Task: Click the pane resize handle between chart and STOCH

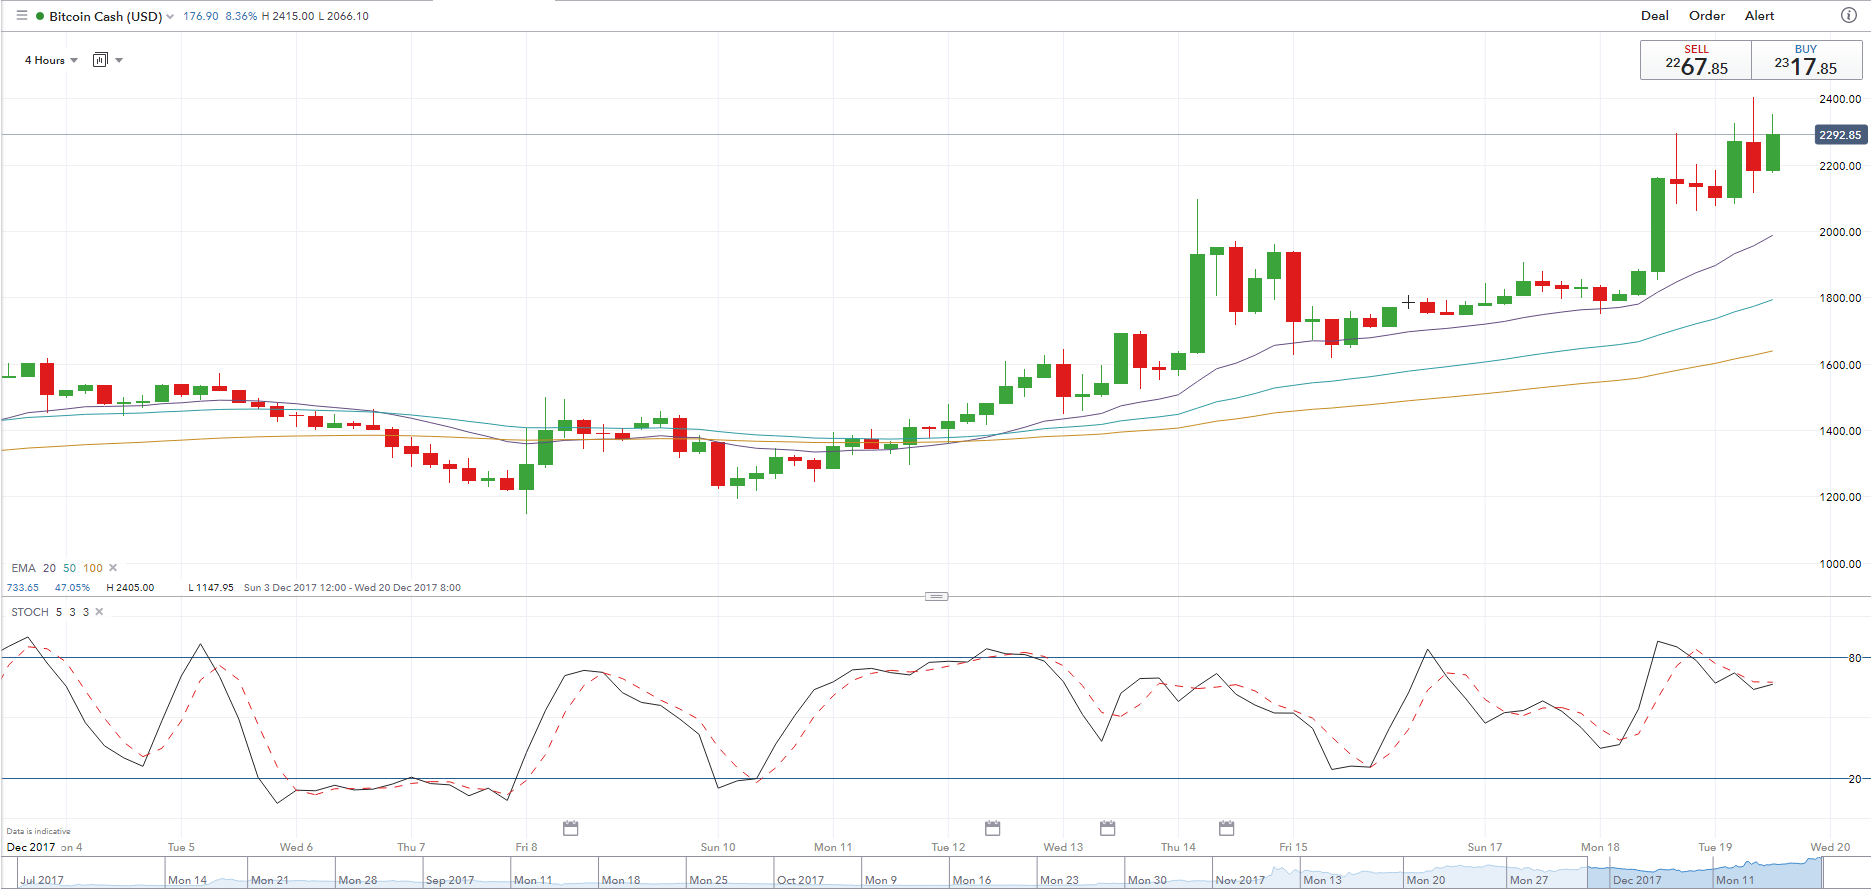Action: coord(936,596)
